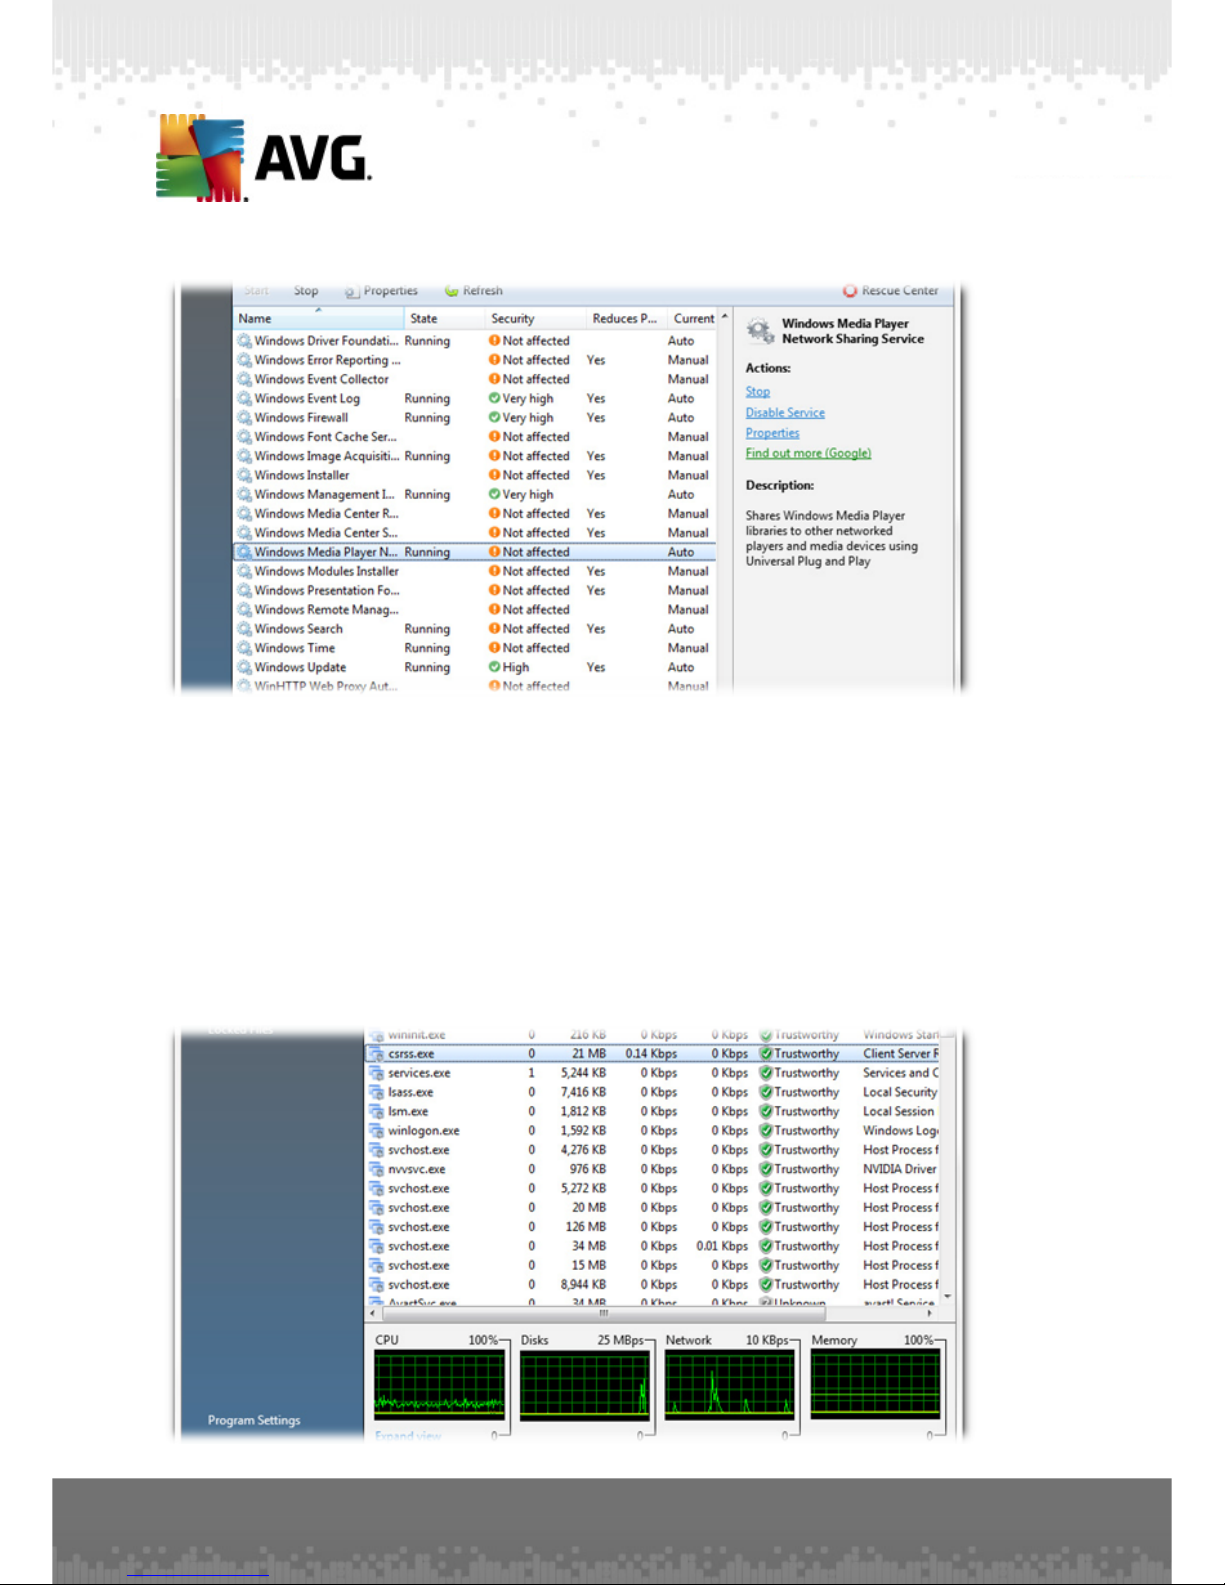Screen dimensions: 1225x1585
Task: Click the Current column header
Action: point(693,319)
